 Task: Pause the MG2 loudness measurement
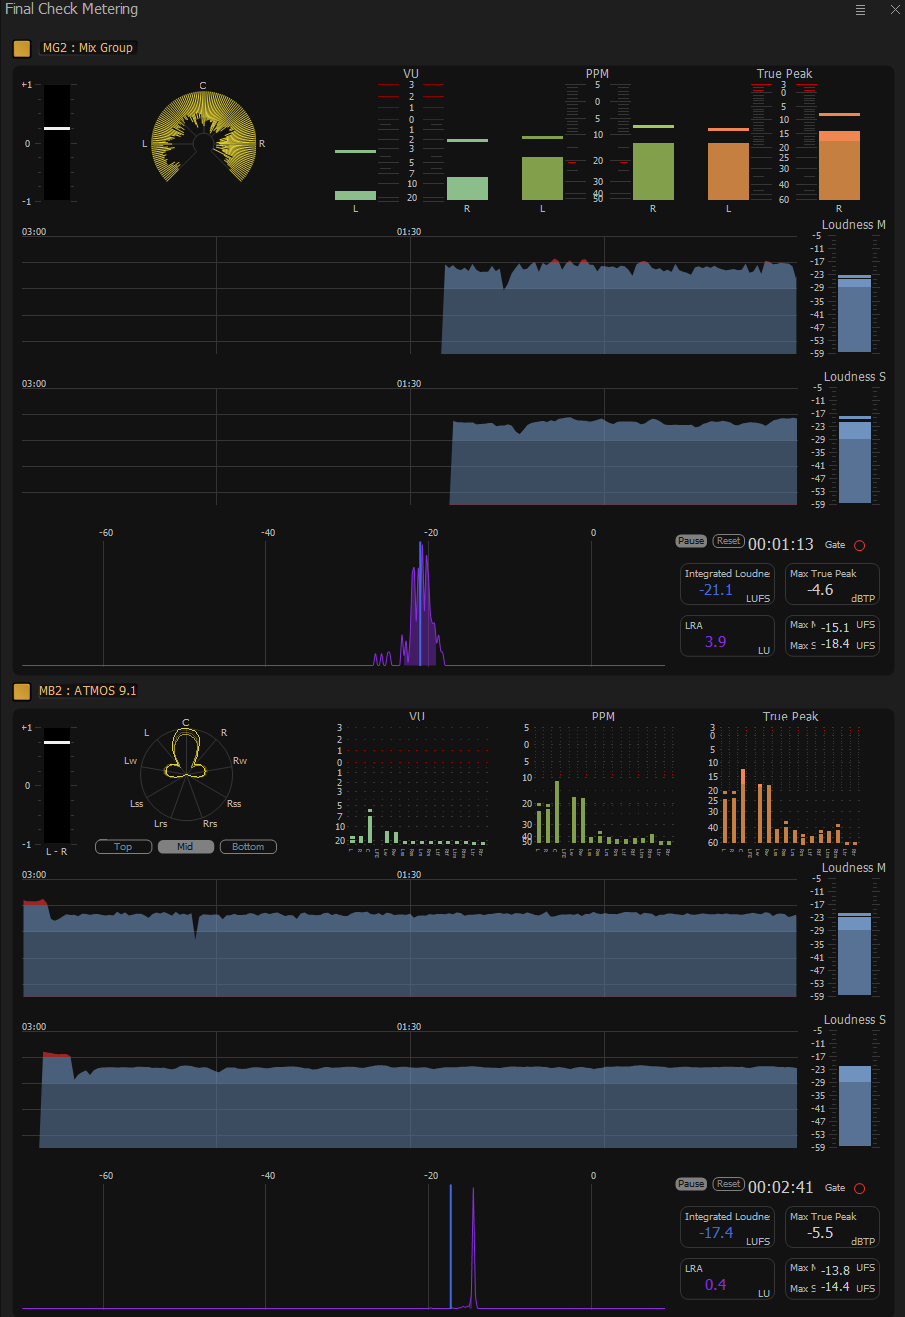tap(690, 540)
